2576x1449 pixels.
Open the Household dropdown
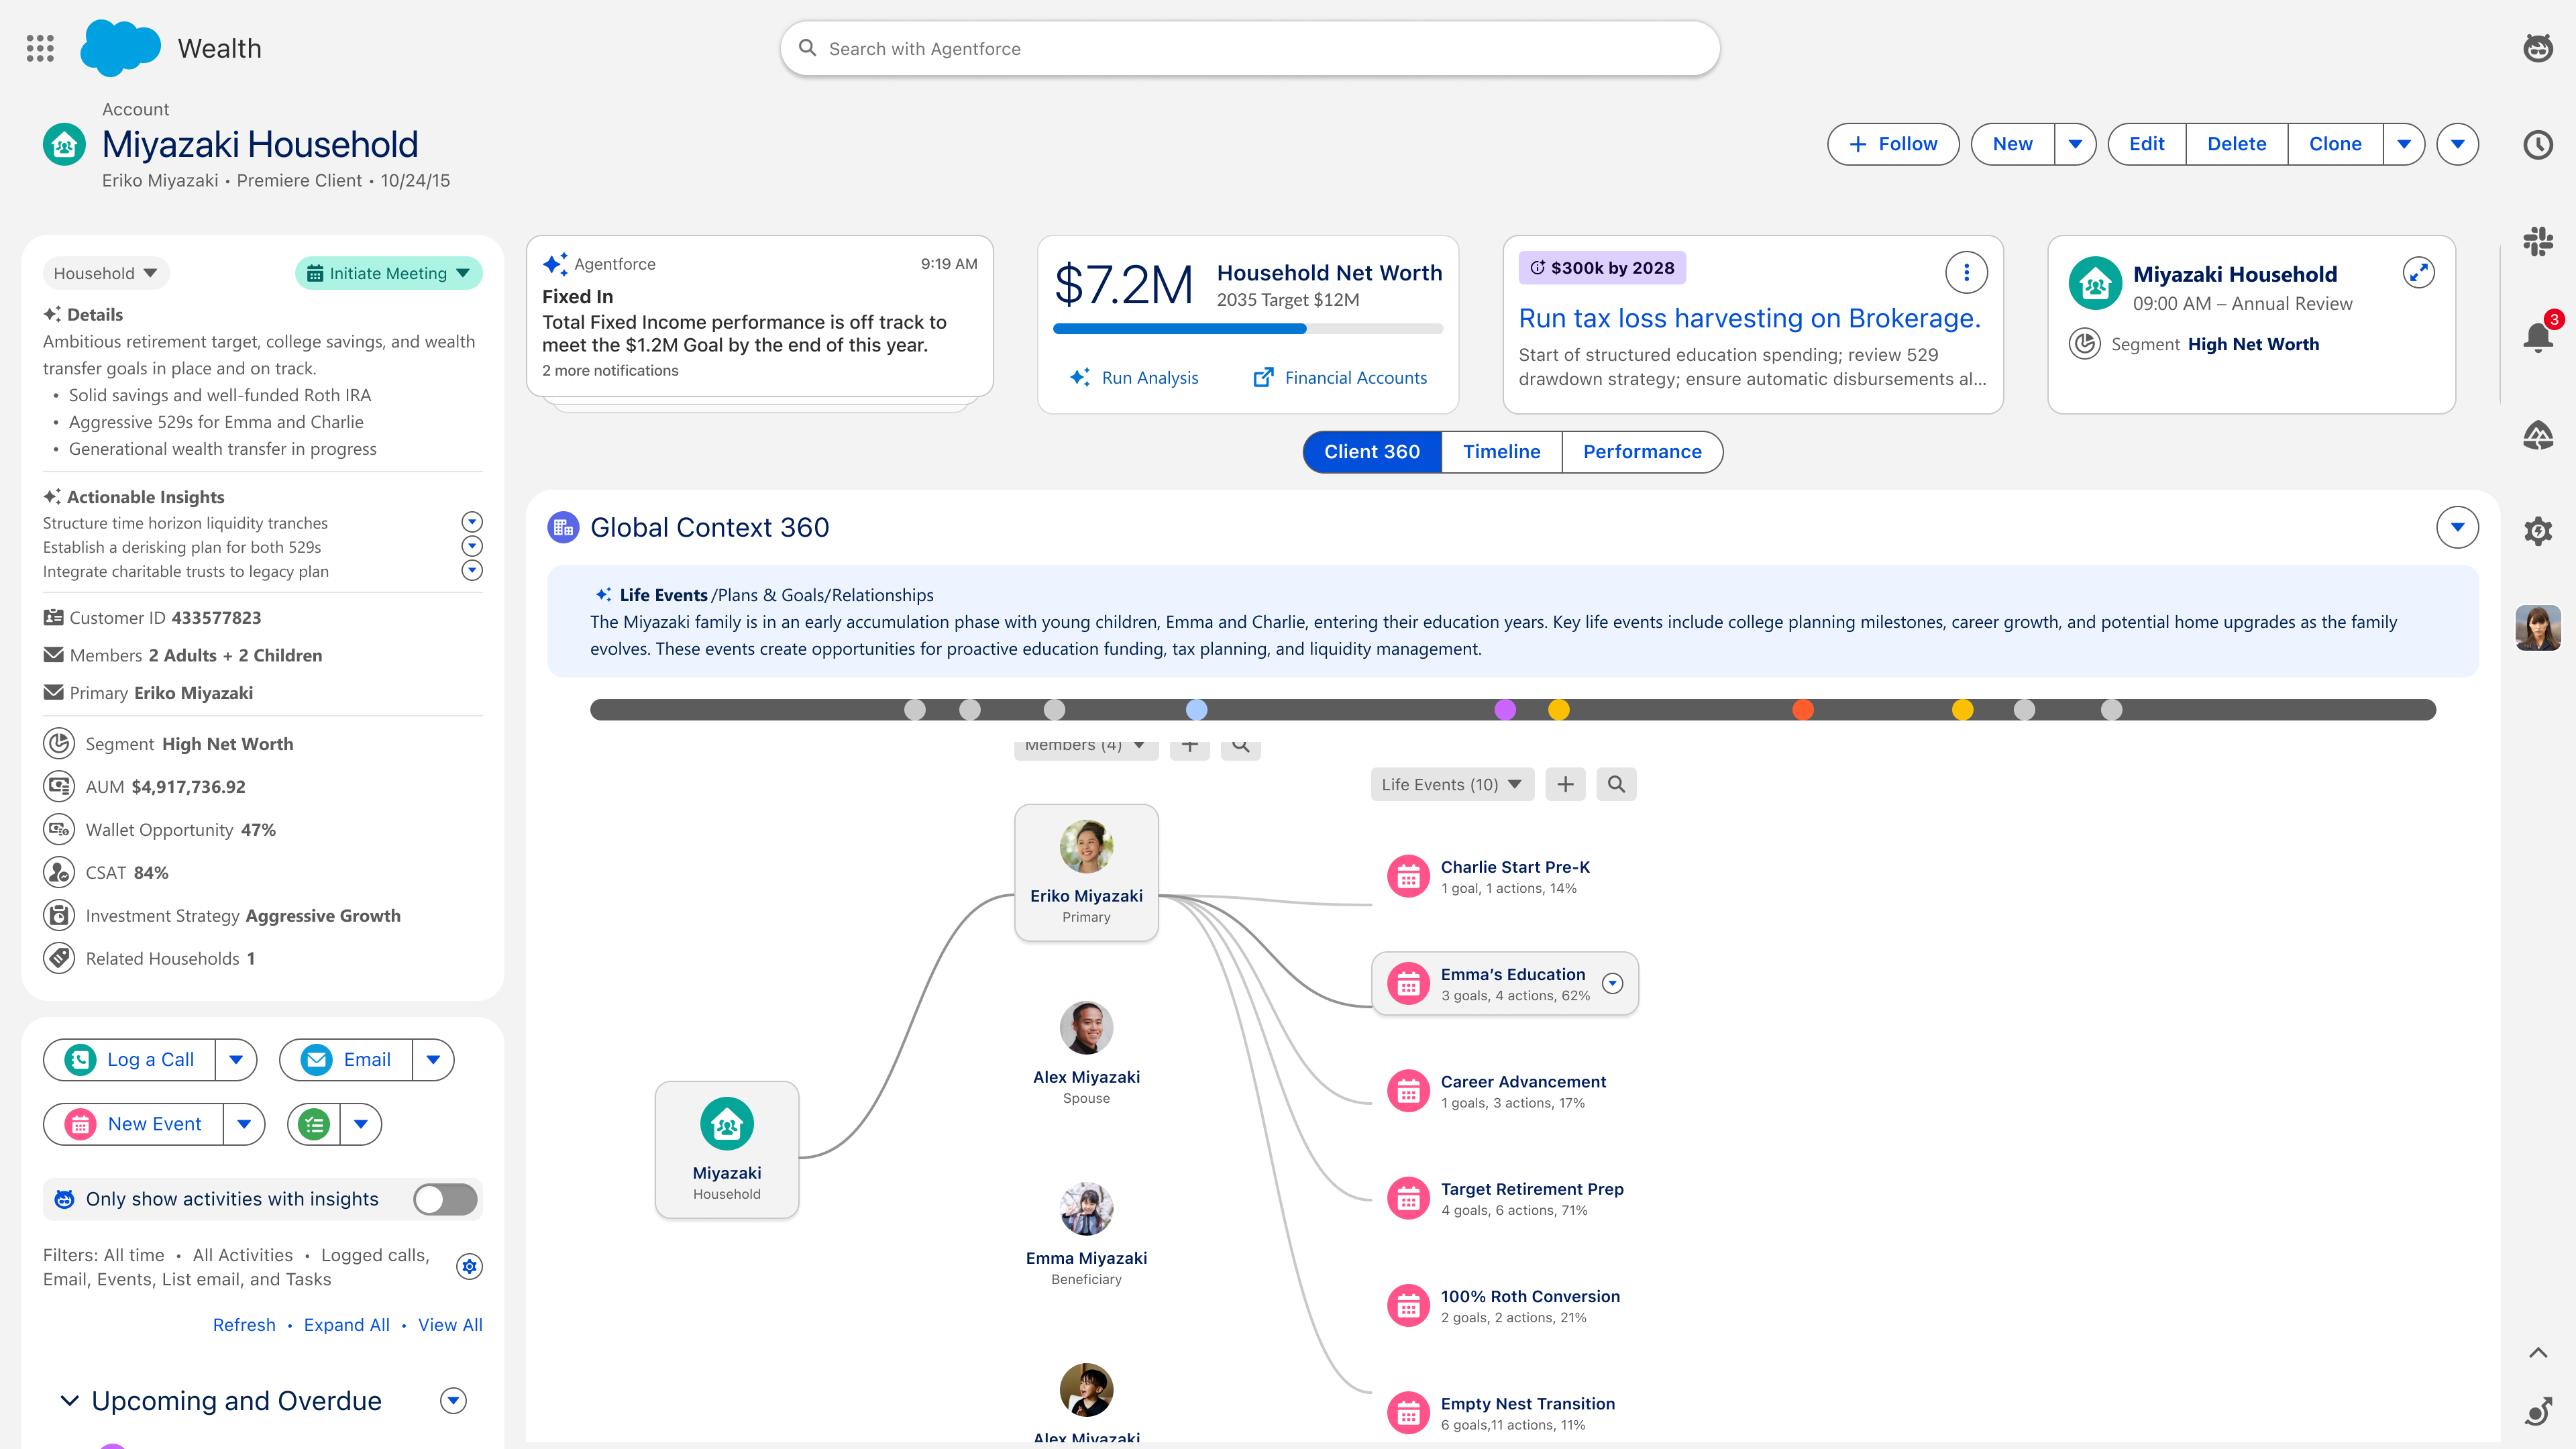point(105,273)
